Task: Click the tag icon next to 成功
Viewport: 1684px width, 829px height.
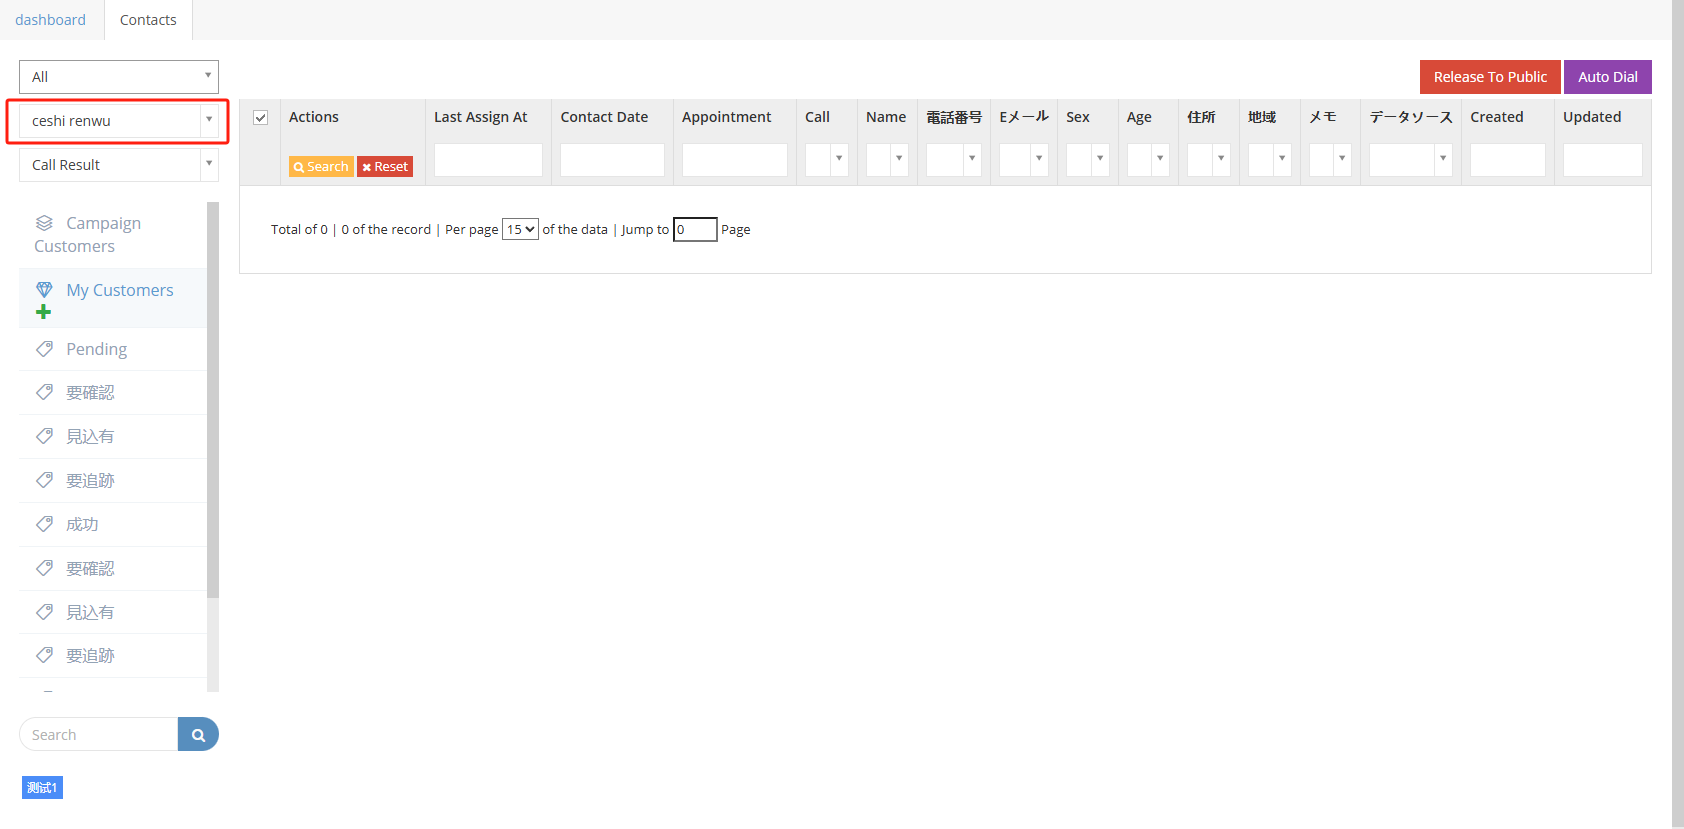Action: tap(44, 524)
